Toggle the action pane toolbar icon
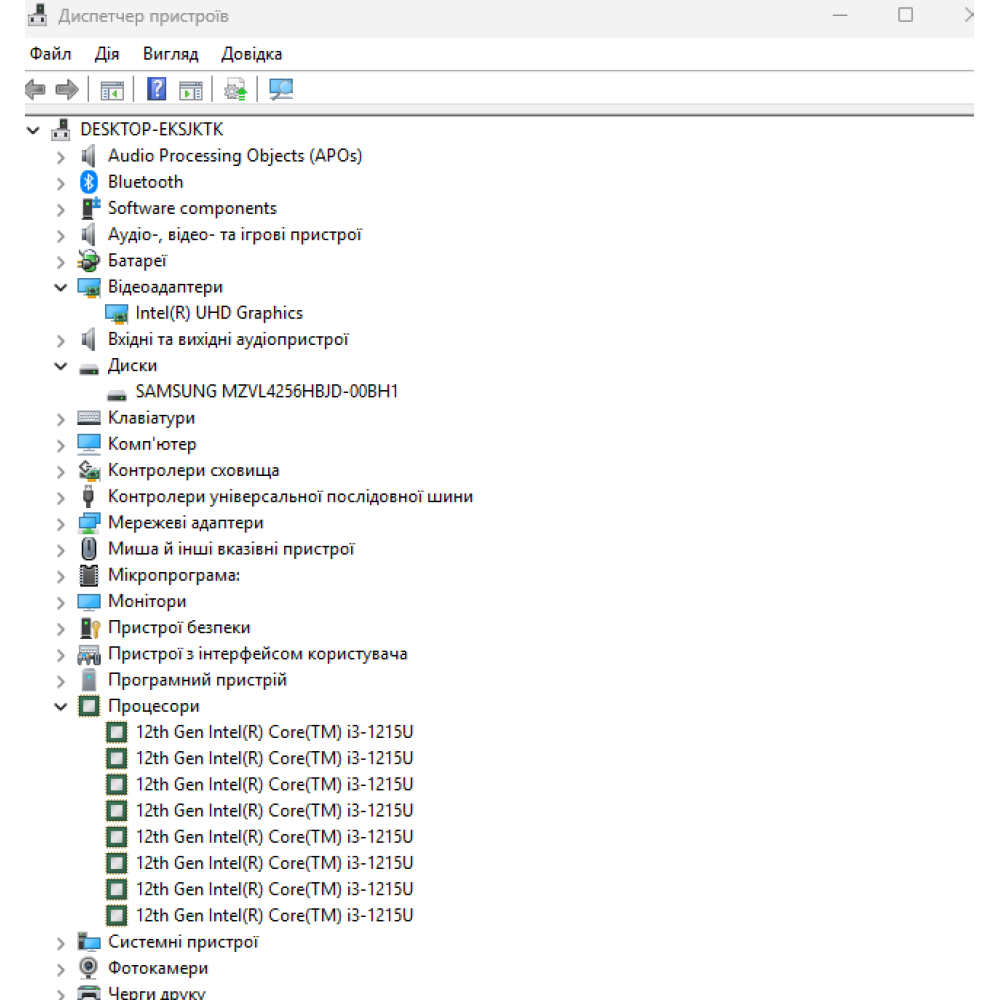Screen dimensions: 1000x1000 point(190,90)
